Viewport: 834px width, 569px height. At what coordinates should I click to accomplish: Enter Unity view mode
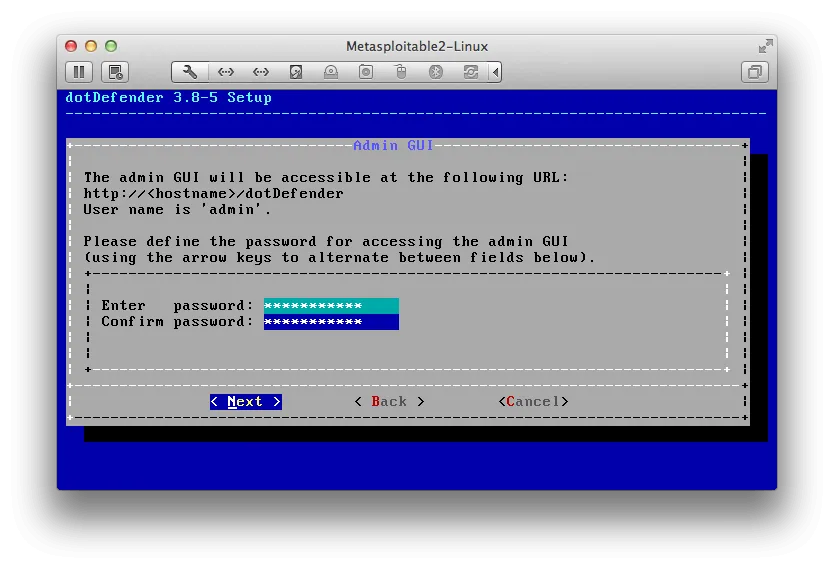click(755, 72)
